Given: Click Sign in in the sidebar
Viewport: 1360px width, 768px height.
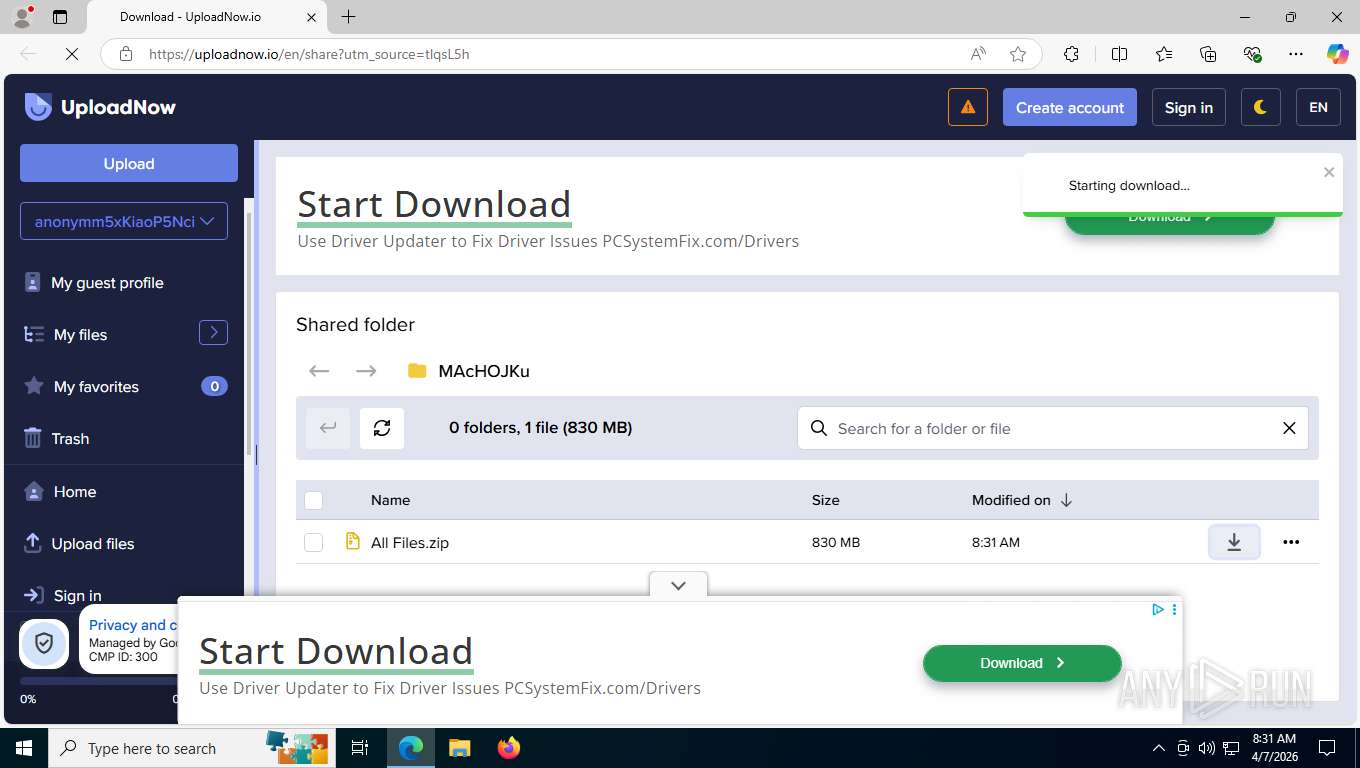Looking at the screenshot, I should tap(63, 595).
